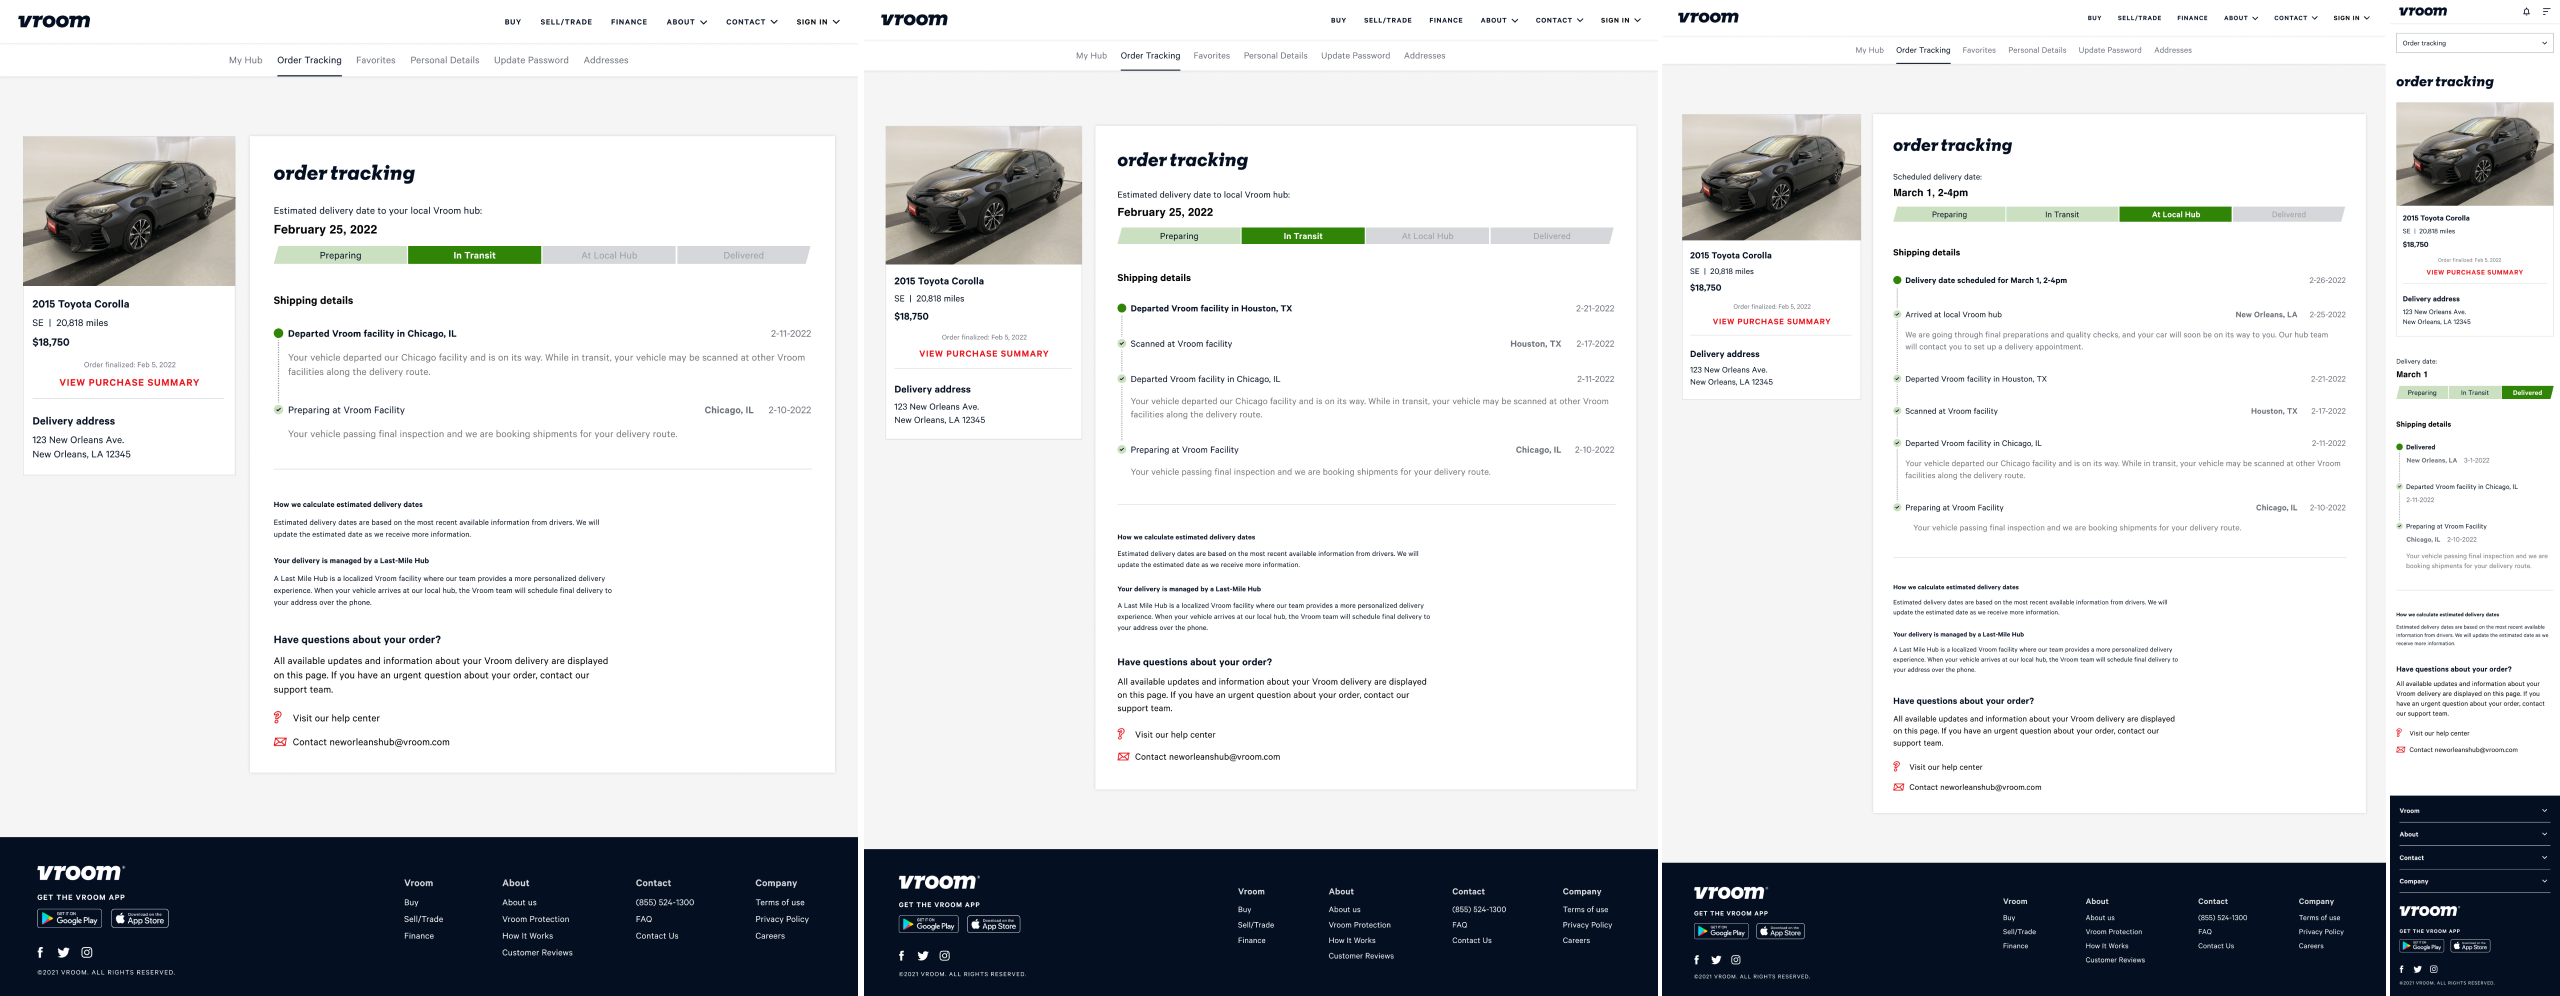Open App Store badge in second desktop mockup footer
The width and height of the screenshot is (2560, 996).
pos(994,925)
